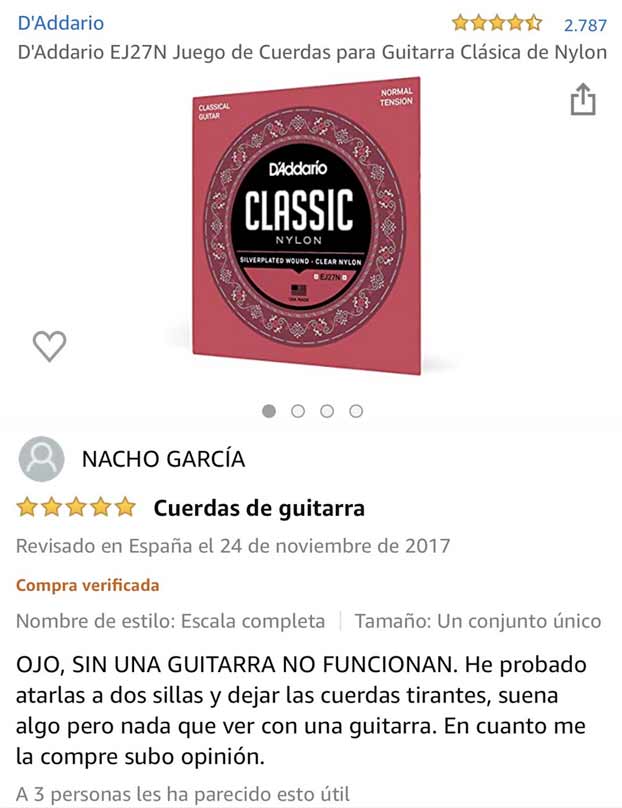The image size is (622, 808).
Task: Click the 'Compra verificada' label
Action: tap(88, 585)
